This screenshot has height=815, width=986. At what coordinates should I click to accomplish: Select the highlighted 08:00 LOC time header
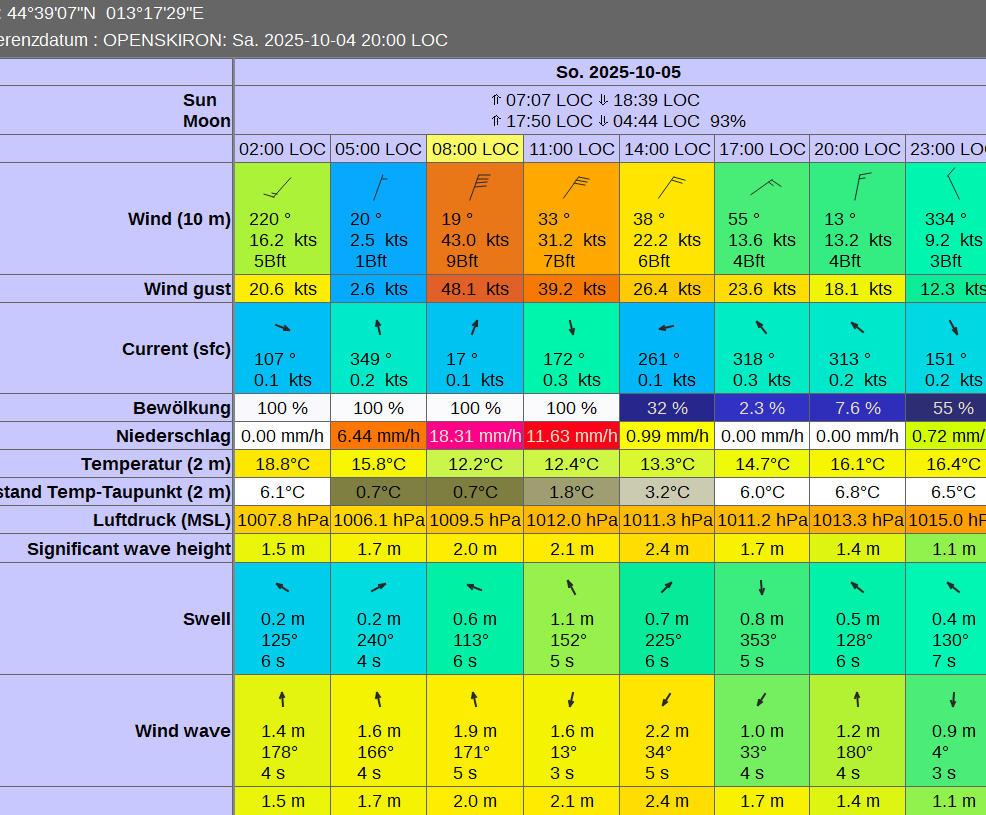(x=475, y=149)
